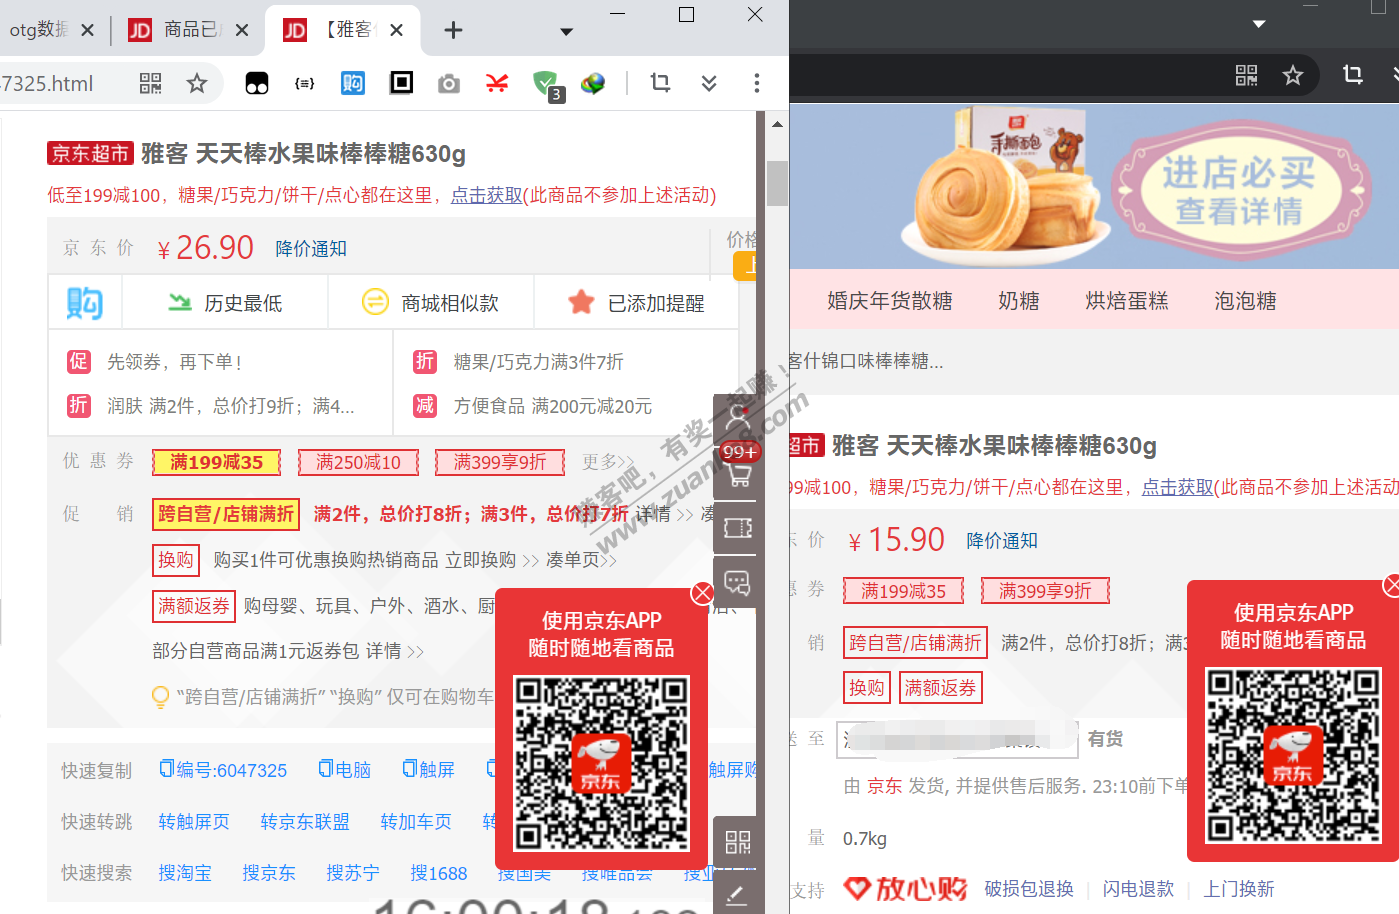This screenshot has width=1399, height=914.
Task: Click the blue 购 extension icon in toolbar
Action: [353, 83]
